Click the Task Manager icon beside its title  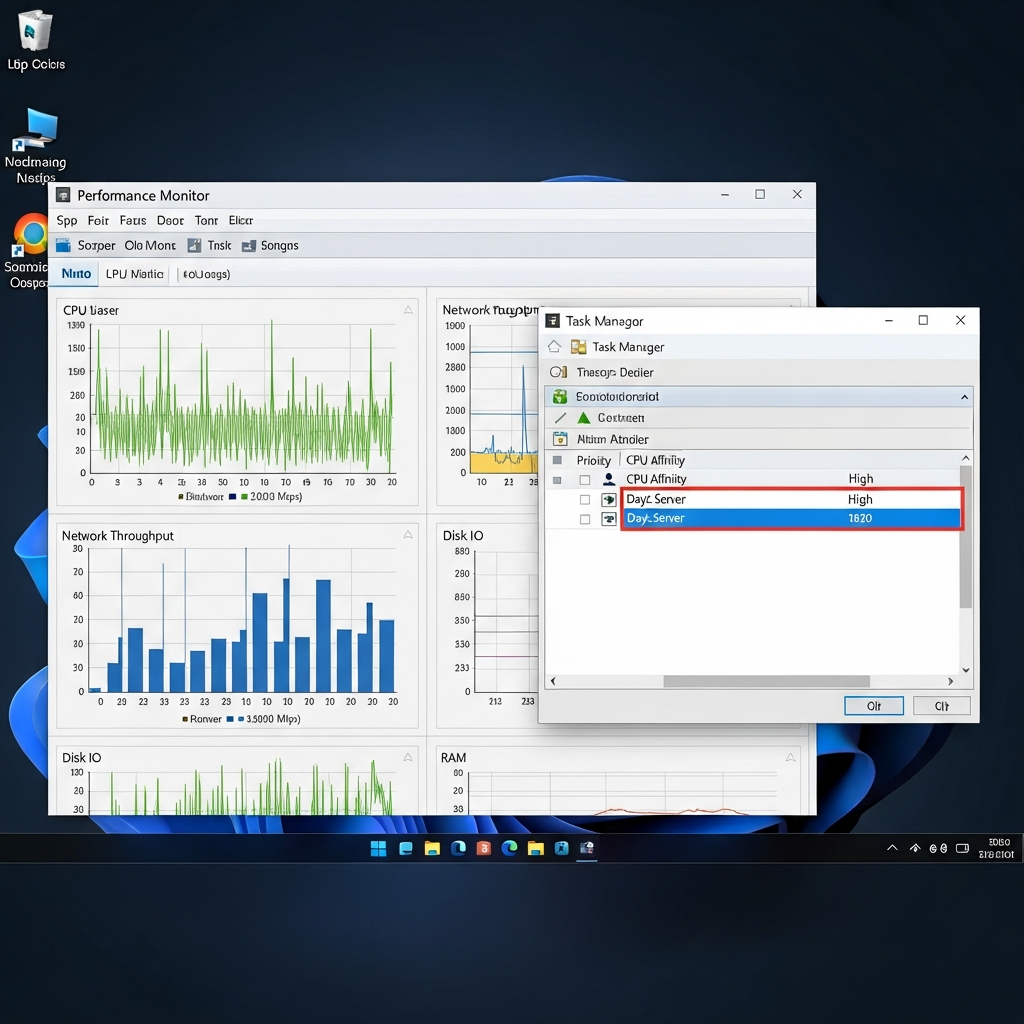point(578,347)
